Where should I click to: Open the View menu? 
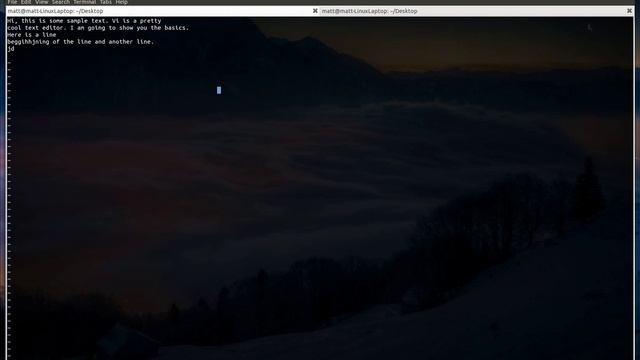tap(41, 2)
